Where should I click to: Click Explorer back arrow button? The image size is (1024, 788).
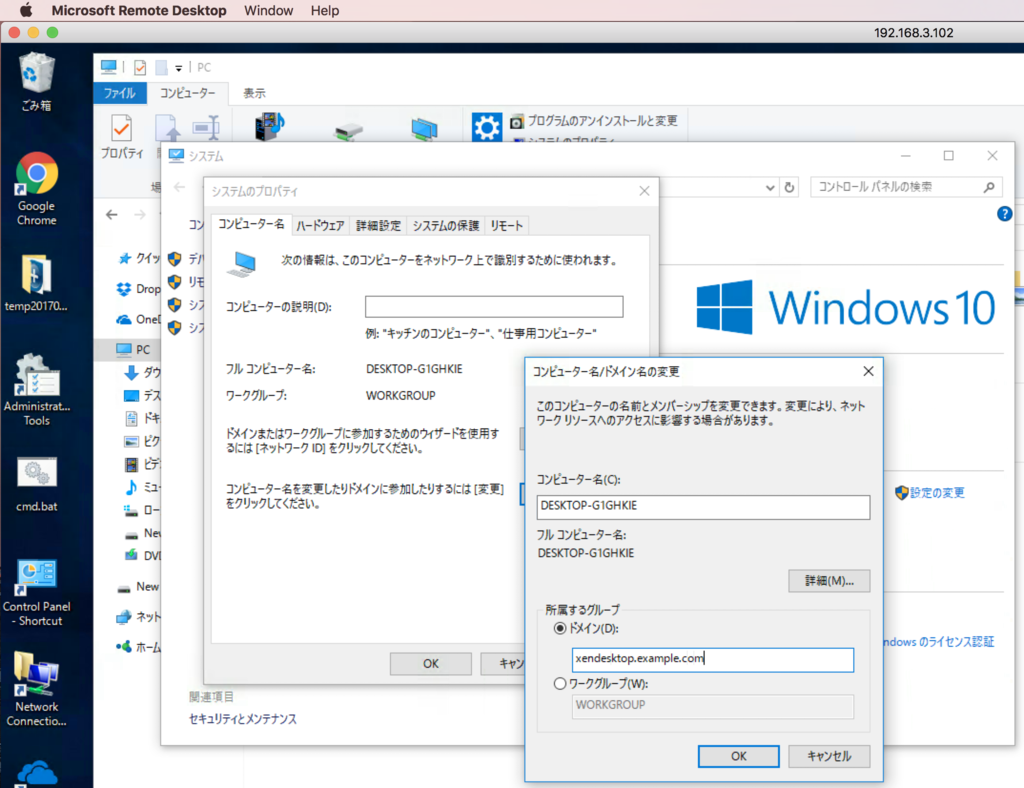click(112, 215)
